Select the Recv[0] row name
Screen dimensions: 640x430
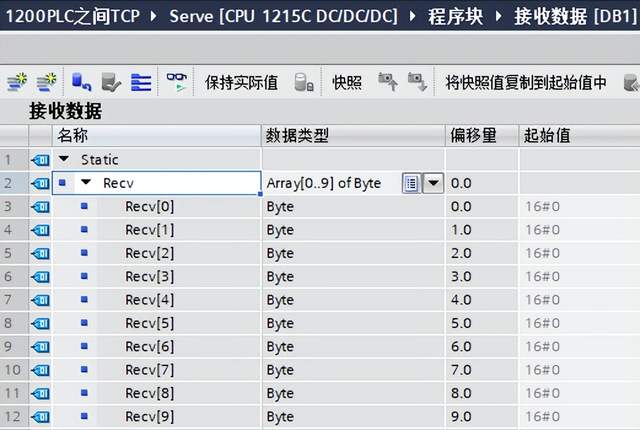tap(149, 206)
